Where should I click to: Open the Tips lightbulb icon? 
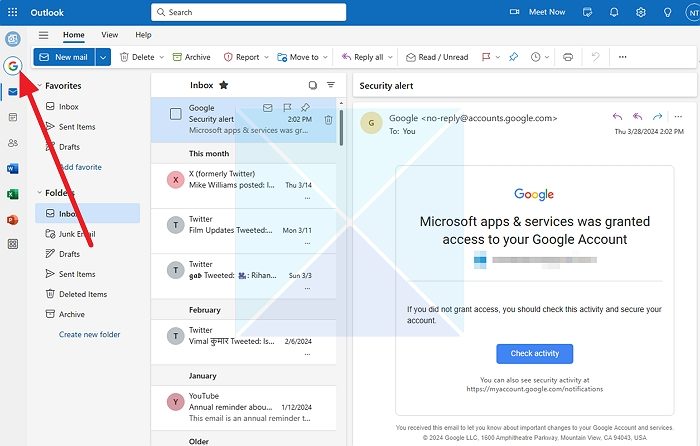[x=667, y=12]
